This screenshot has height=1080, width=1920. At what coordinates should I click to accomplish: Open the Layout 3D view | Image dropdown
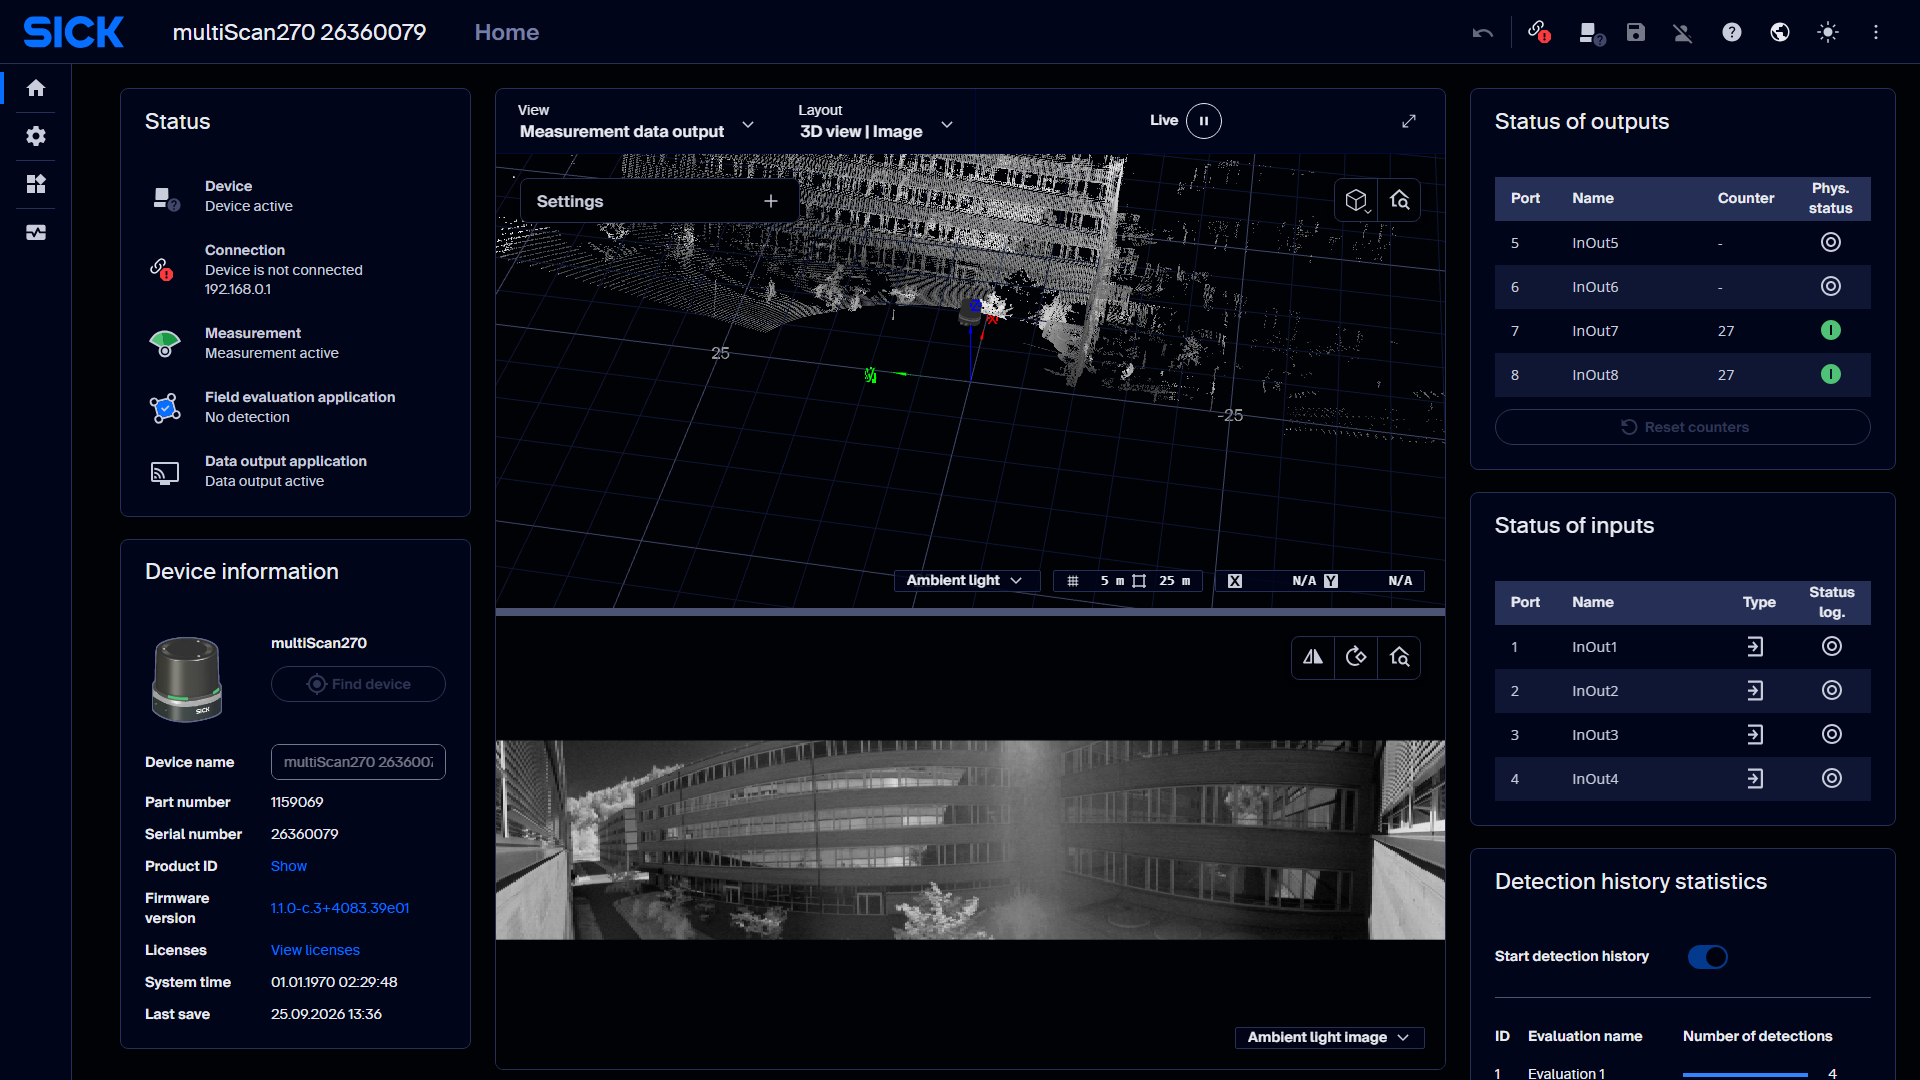[876, 122]
